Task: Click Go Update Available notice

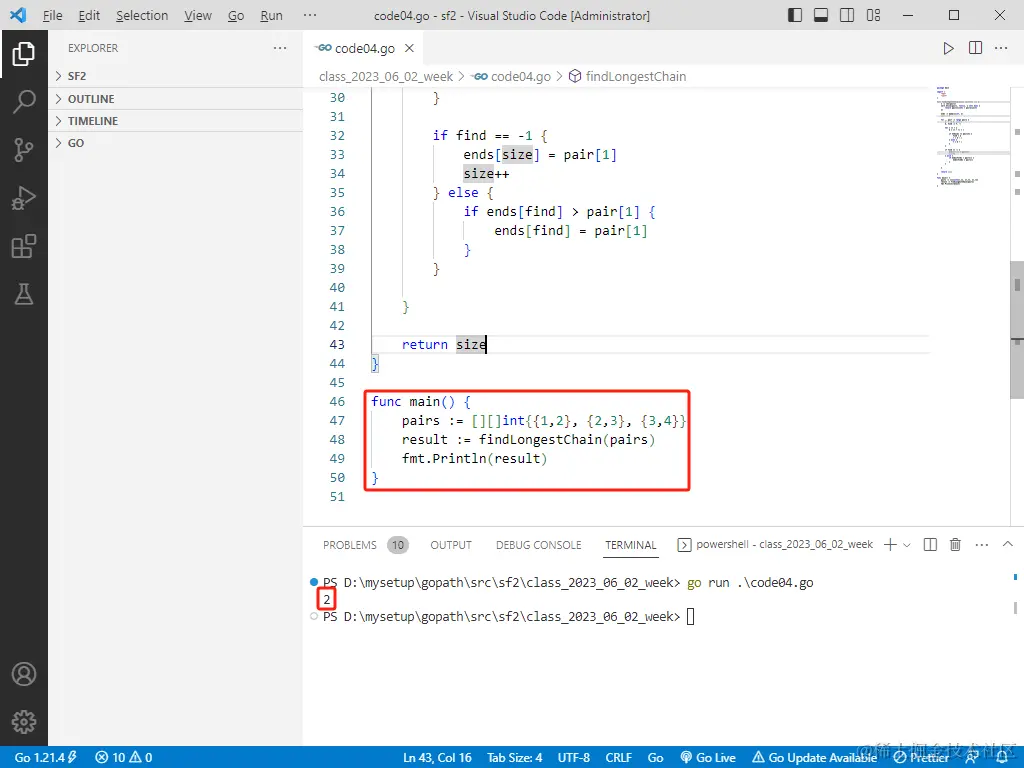Action: pos(814,758)
